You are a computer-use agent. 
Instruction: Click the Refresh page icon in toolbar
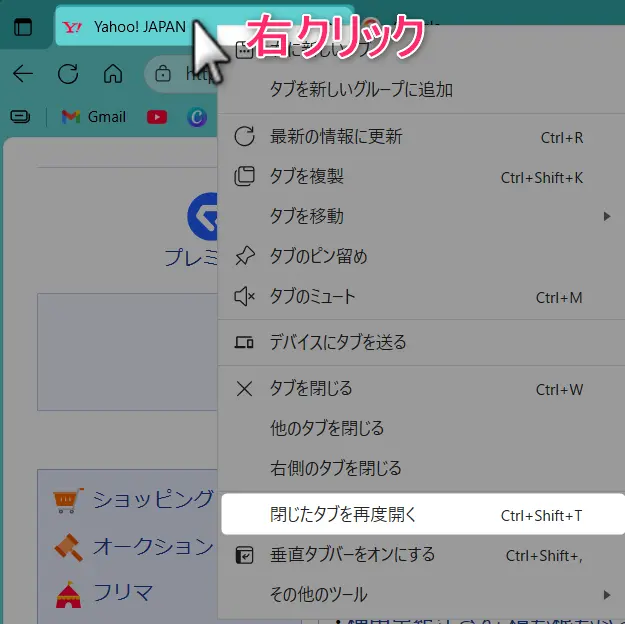(68, 74)
